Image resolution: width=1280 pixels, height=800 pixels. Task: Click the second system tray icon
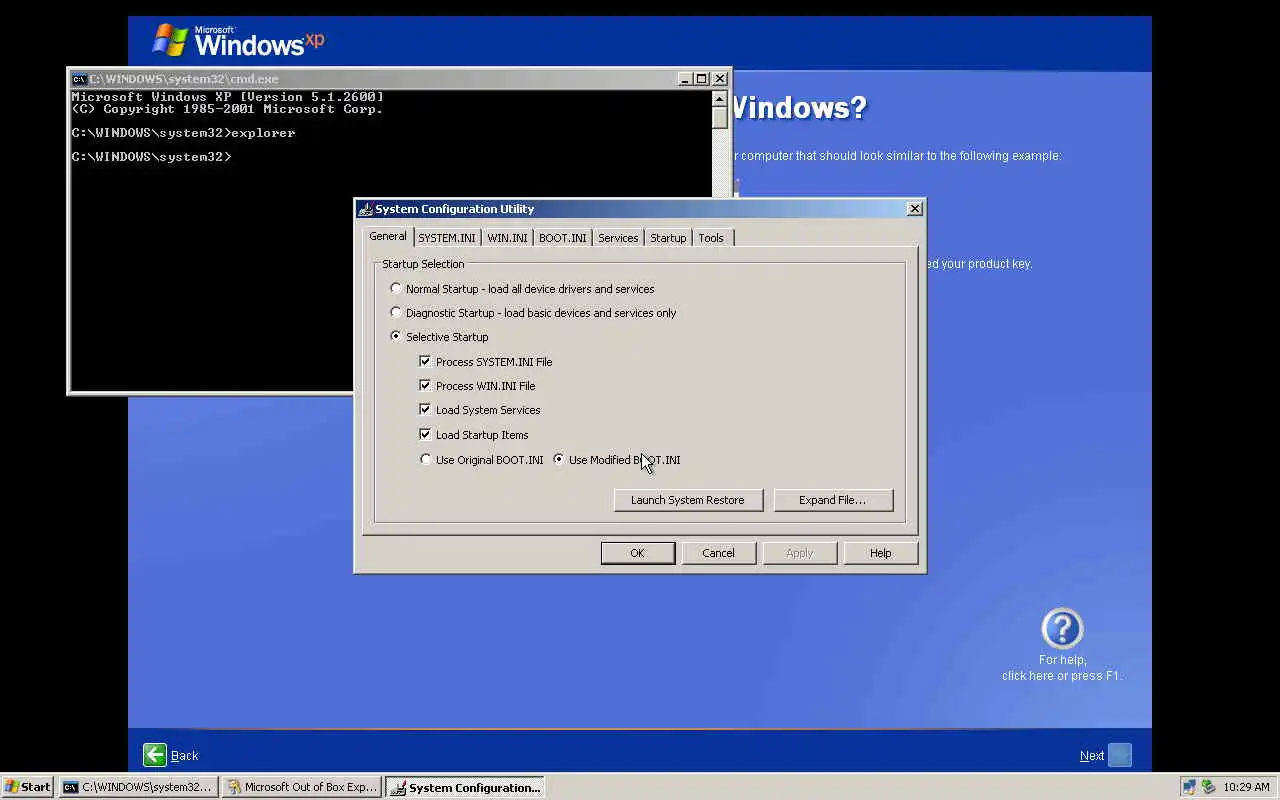1208,787
